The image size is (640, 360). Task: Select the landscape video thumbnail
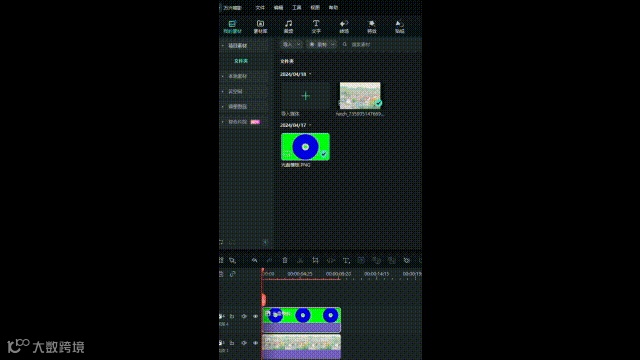[x=360, y=96]
